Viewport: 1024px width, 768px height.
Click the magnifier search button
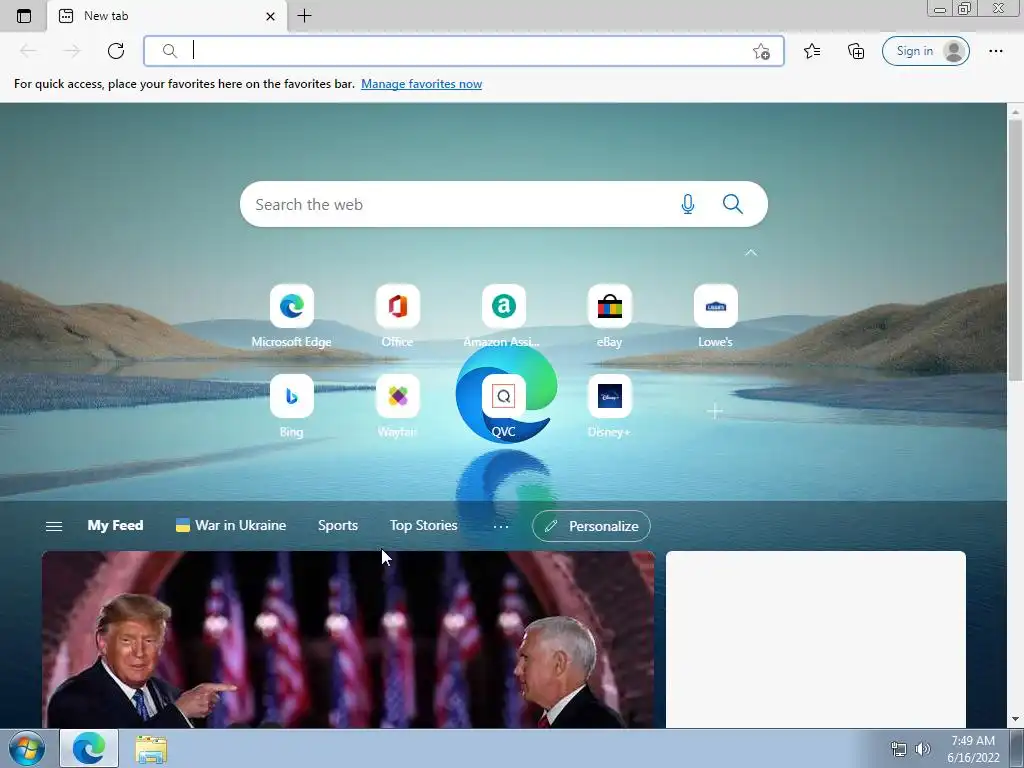tap(733, 204)
